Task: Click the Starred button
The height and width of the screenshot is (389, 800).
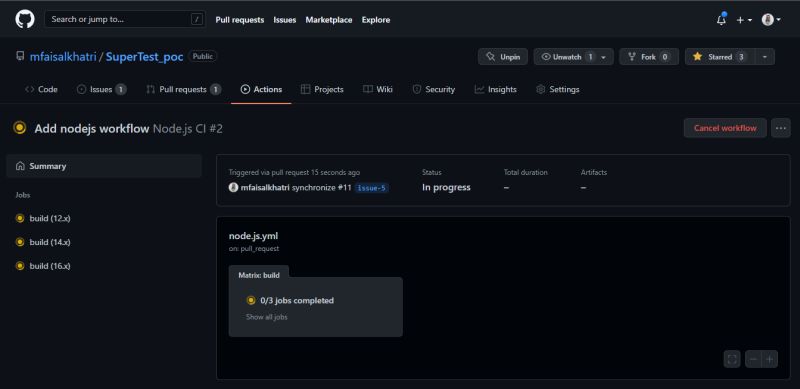Action: [720, 57]
